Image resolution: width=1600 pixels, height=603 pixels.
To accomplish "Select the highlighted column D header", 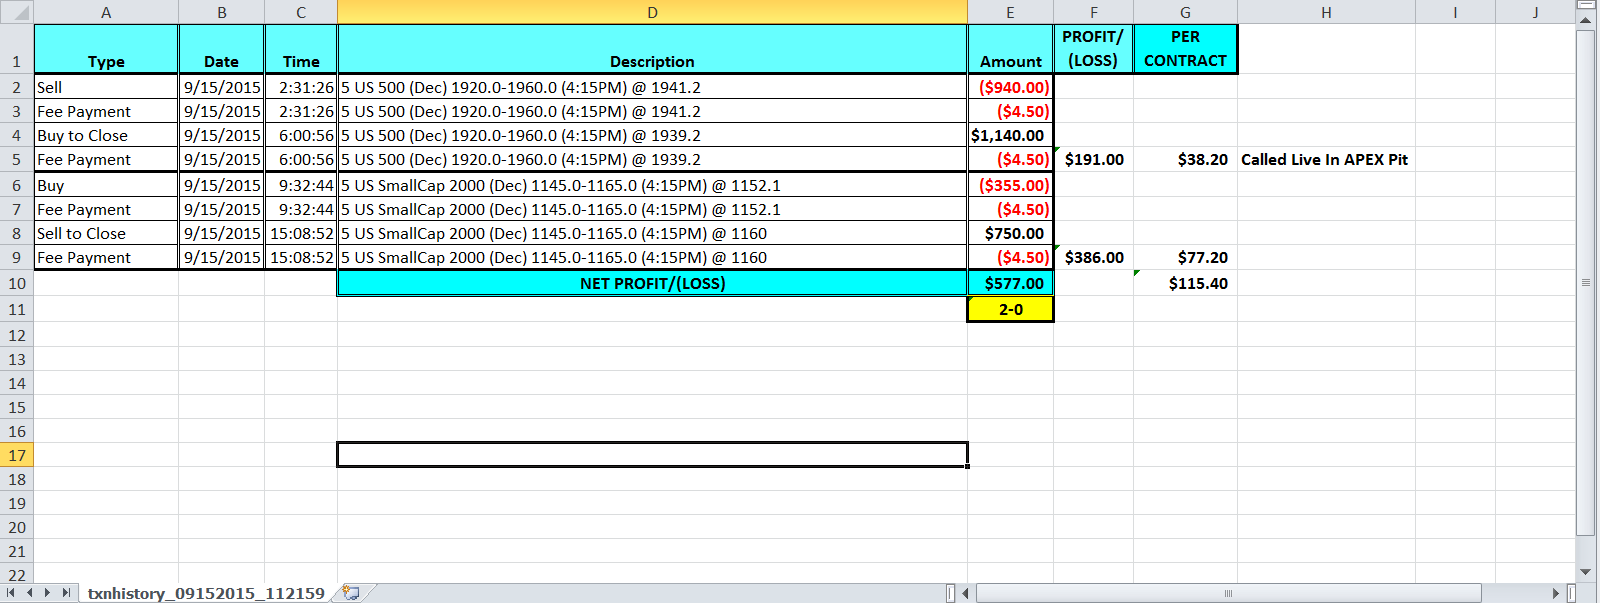I will click(652, 12).
